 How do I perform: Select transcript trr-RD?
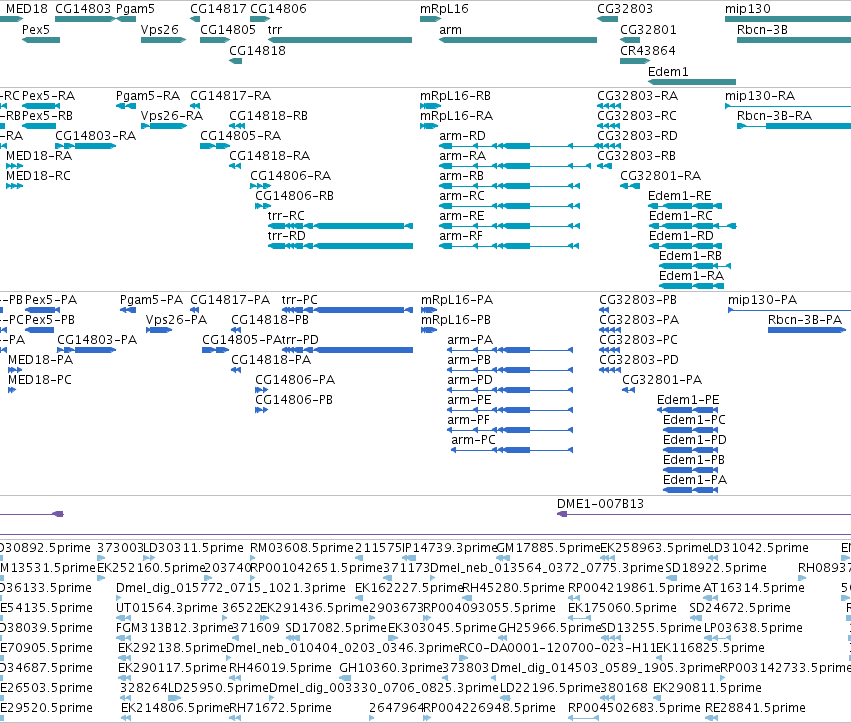click(340, 246)
